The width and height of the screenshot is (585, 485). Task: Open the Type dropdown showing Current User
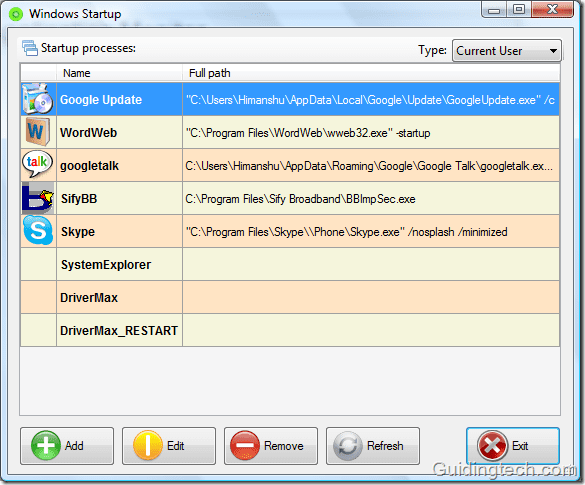[506, 51]
